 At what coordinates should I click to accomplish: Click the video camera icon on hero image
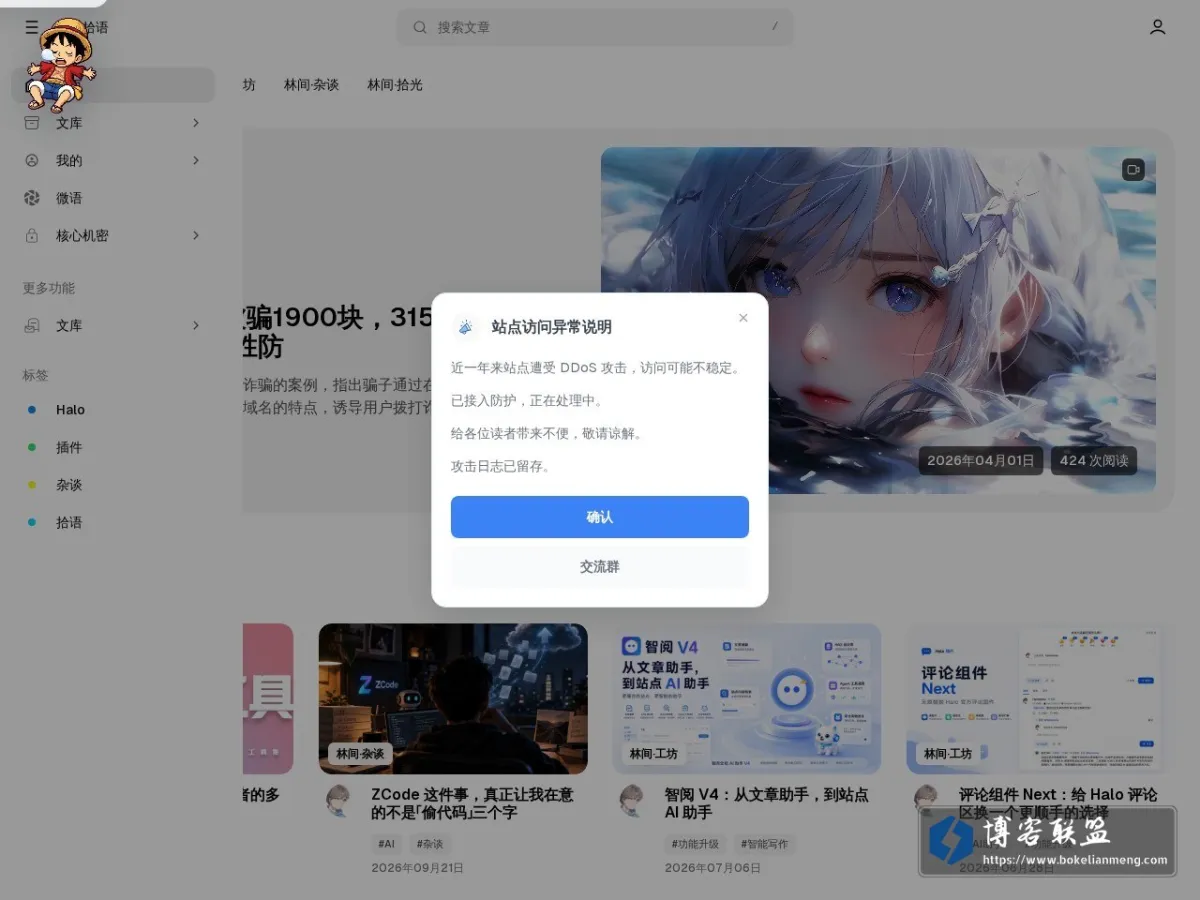1133,170
